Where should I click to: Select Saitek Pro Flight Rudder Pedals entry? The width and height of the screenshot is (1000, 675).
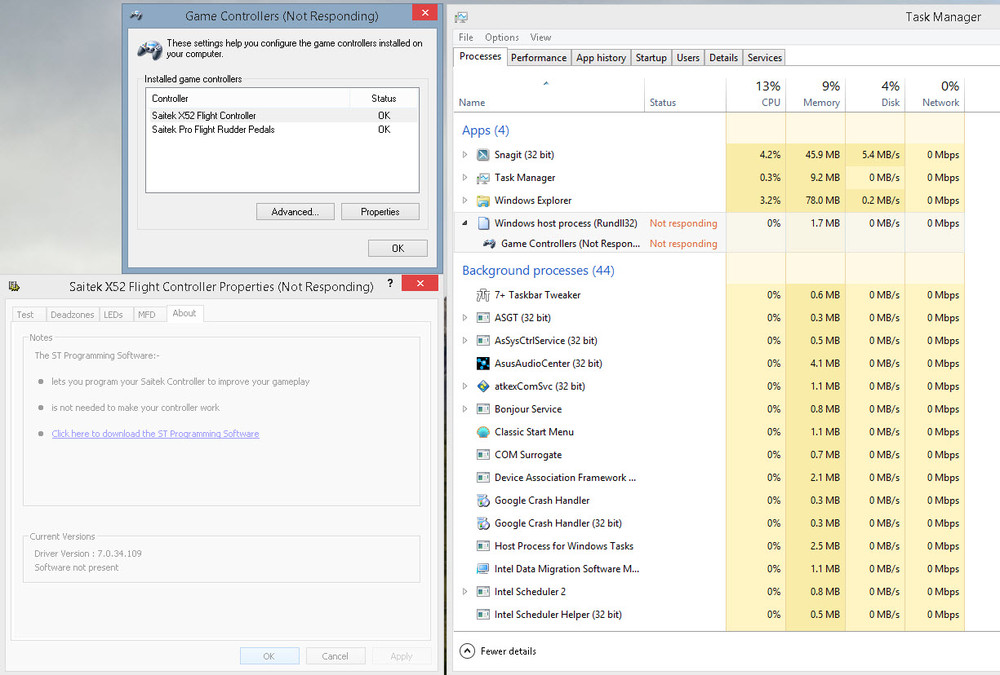(x=213, y=130)
